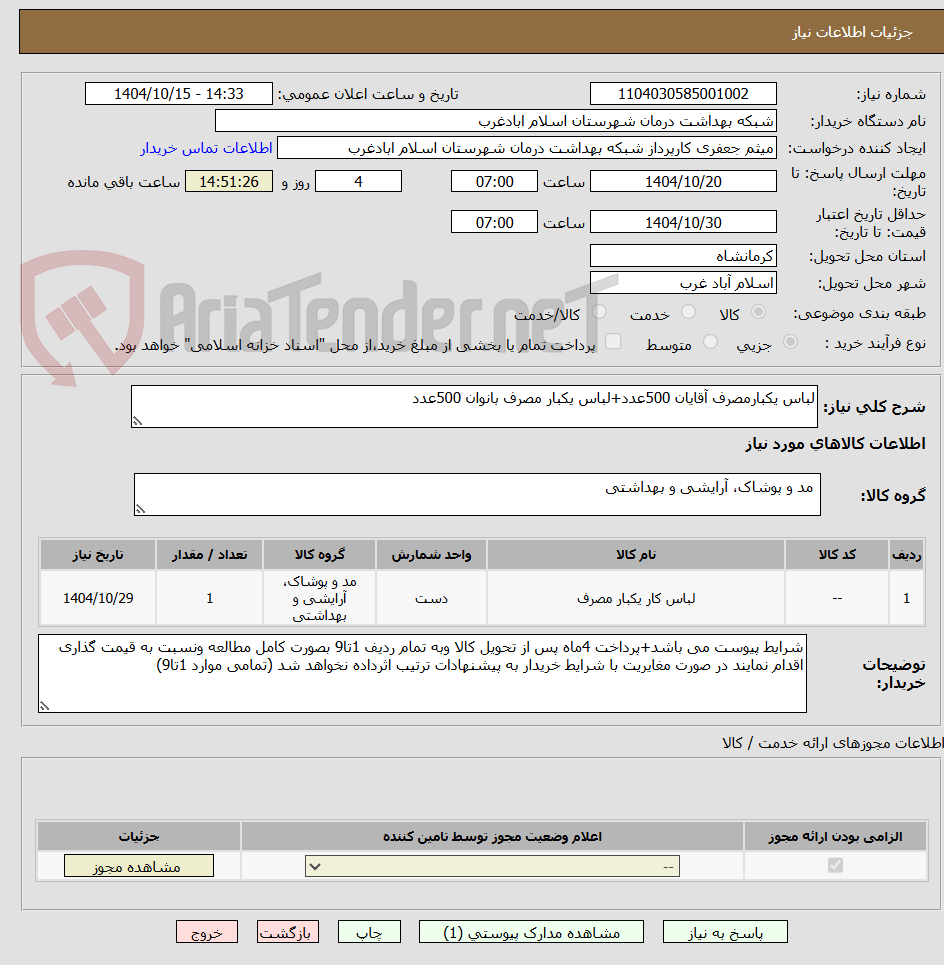Open اطلاعات تماس خریدار link
Viewport: 944px width, 965px height.
[206, 148]
